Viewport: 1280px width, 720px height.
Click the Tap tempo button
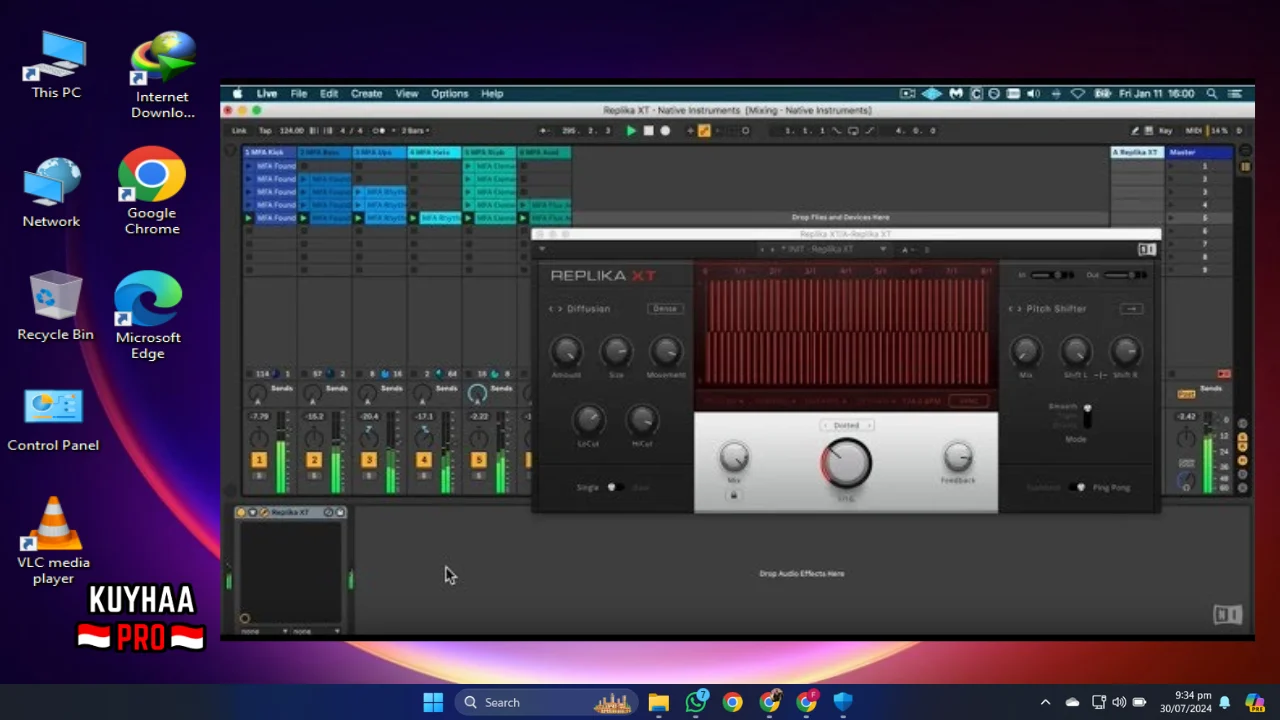[265, 130]
